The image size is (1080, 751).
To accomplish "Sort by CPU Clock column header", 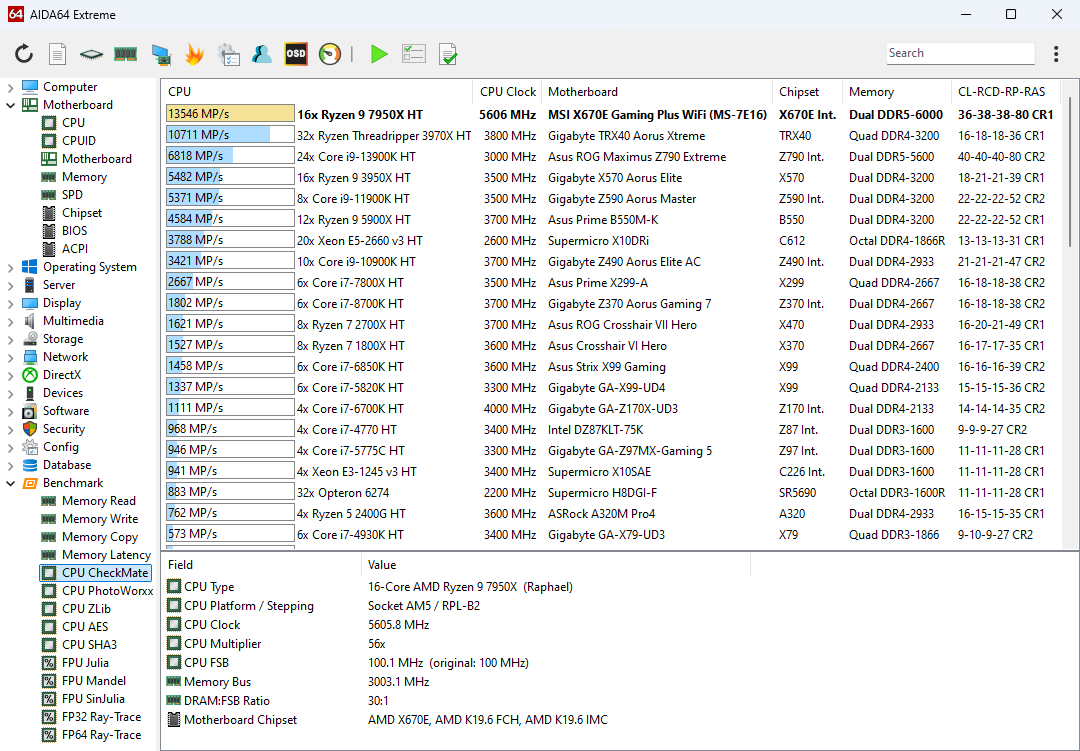I will [x=508, y=92].
